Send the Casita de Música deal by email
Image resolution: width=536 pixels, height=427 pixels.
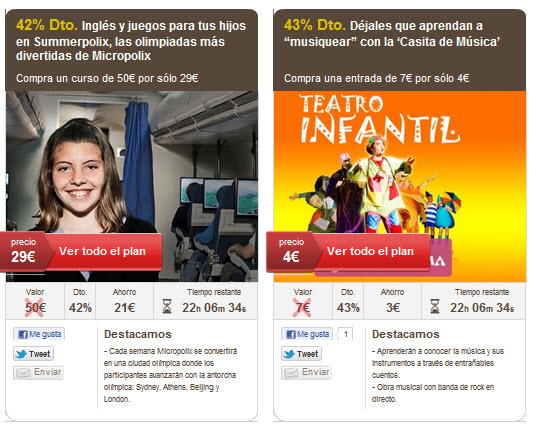(307, 372)
